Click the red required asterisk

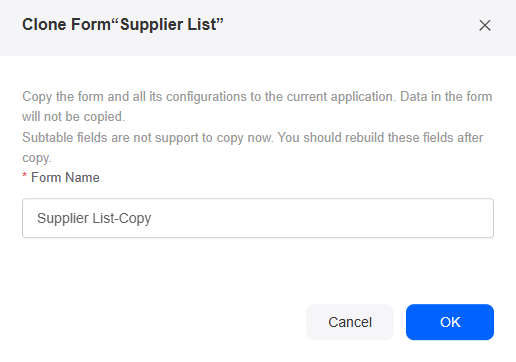(x=24, y=176)
